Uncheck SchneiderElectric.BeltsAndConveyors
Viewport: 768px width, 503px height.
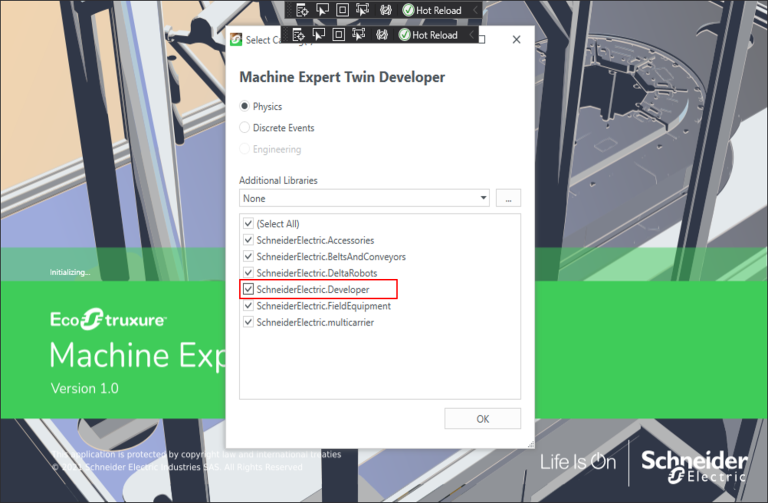(x=248, y=257)
